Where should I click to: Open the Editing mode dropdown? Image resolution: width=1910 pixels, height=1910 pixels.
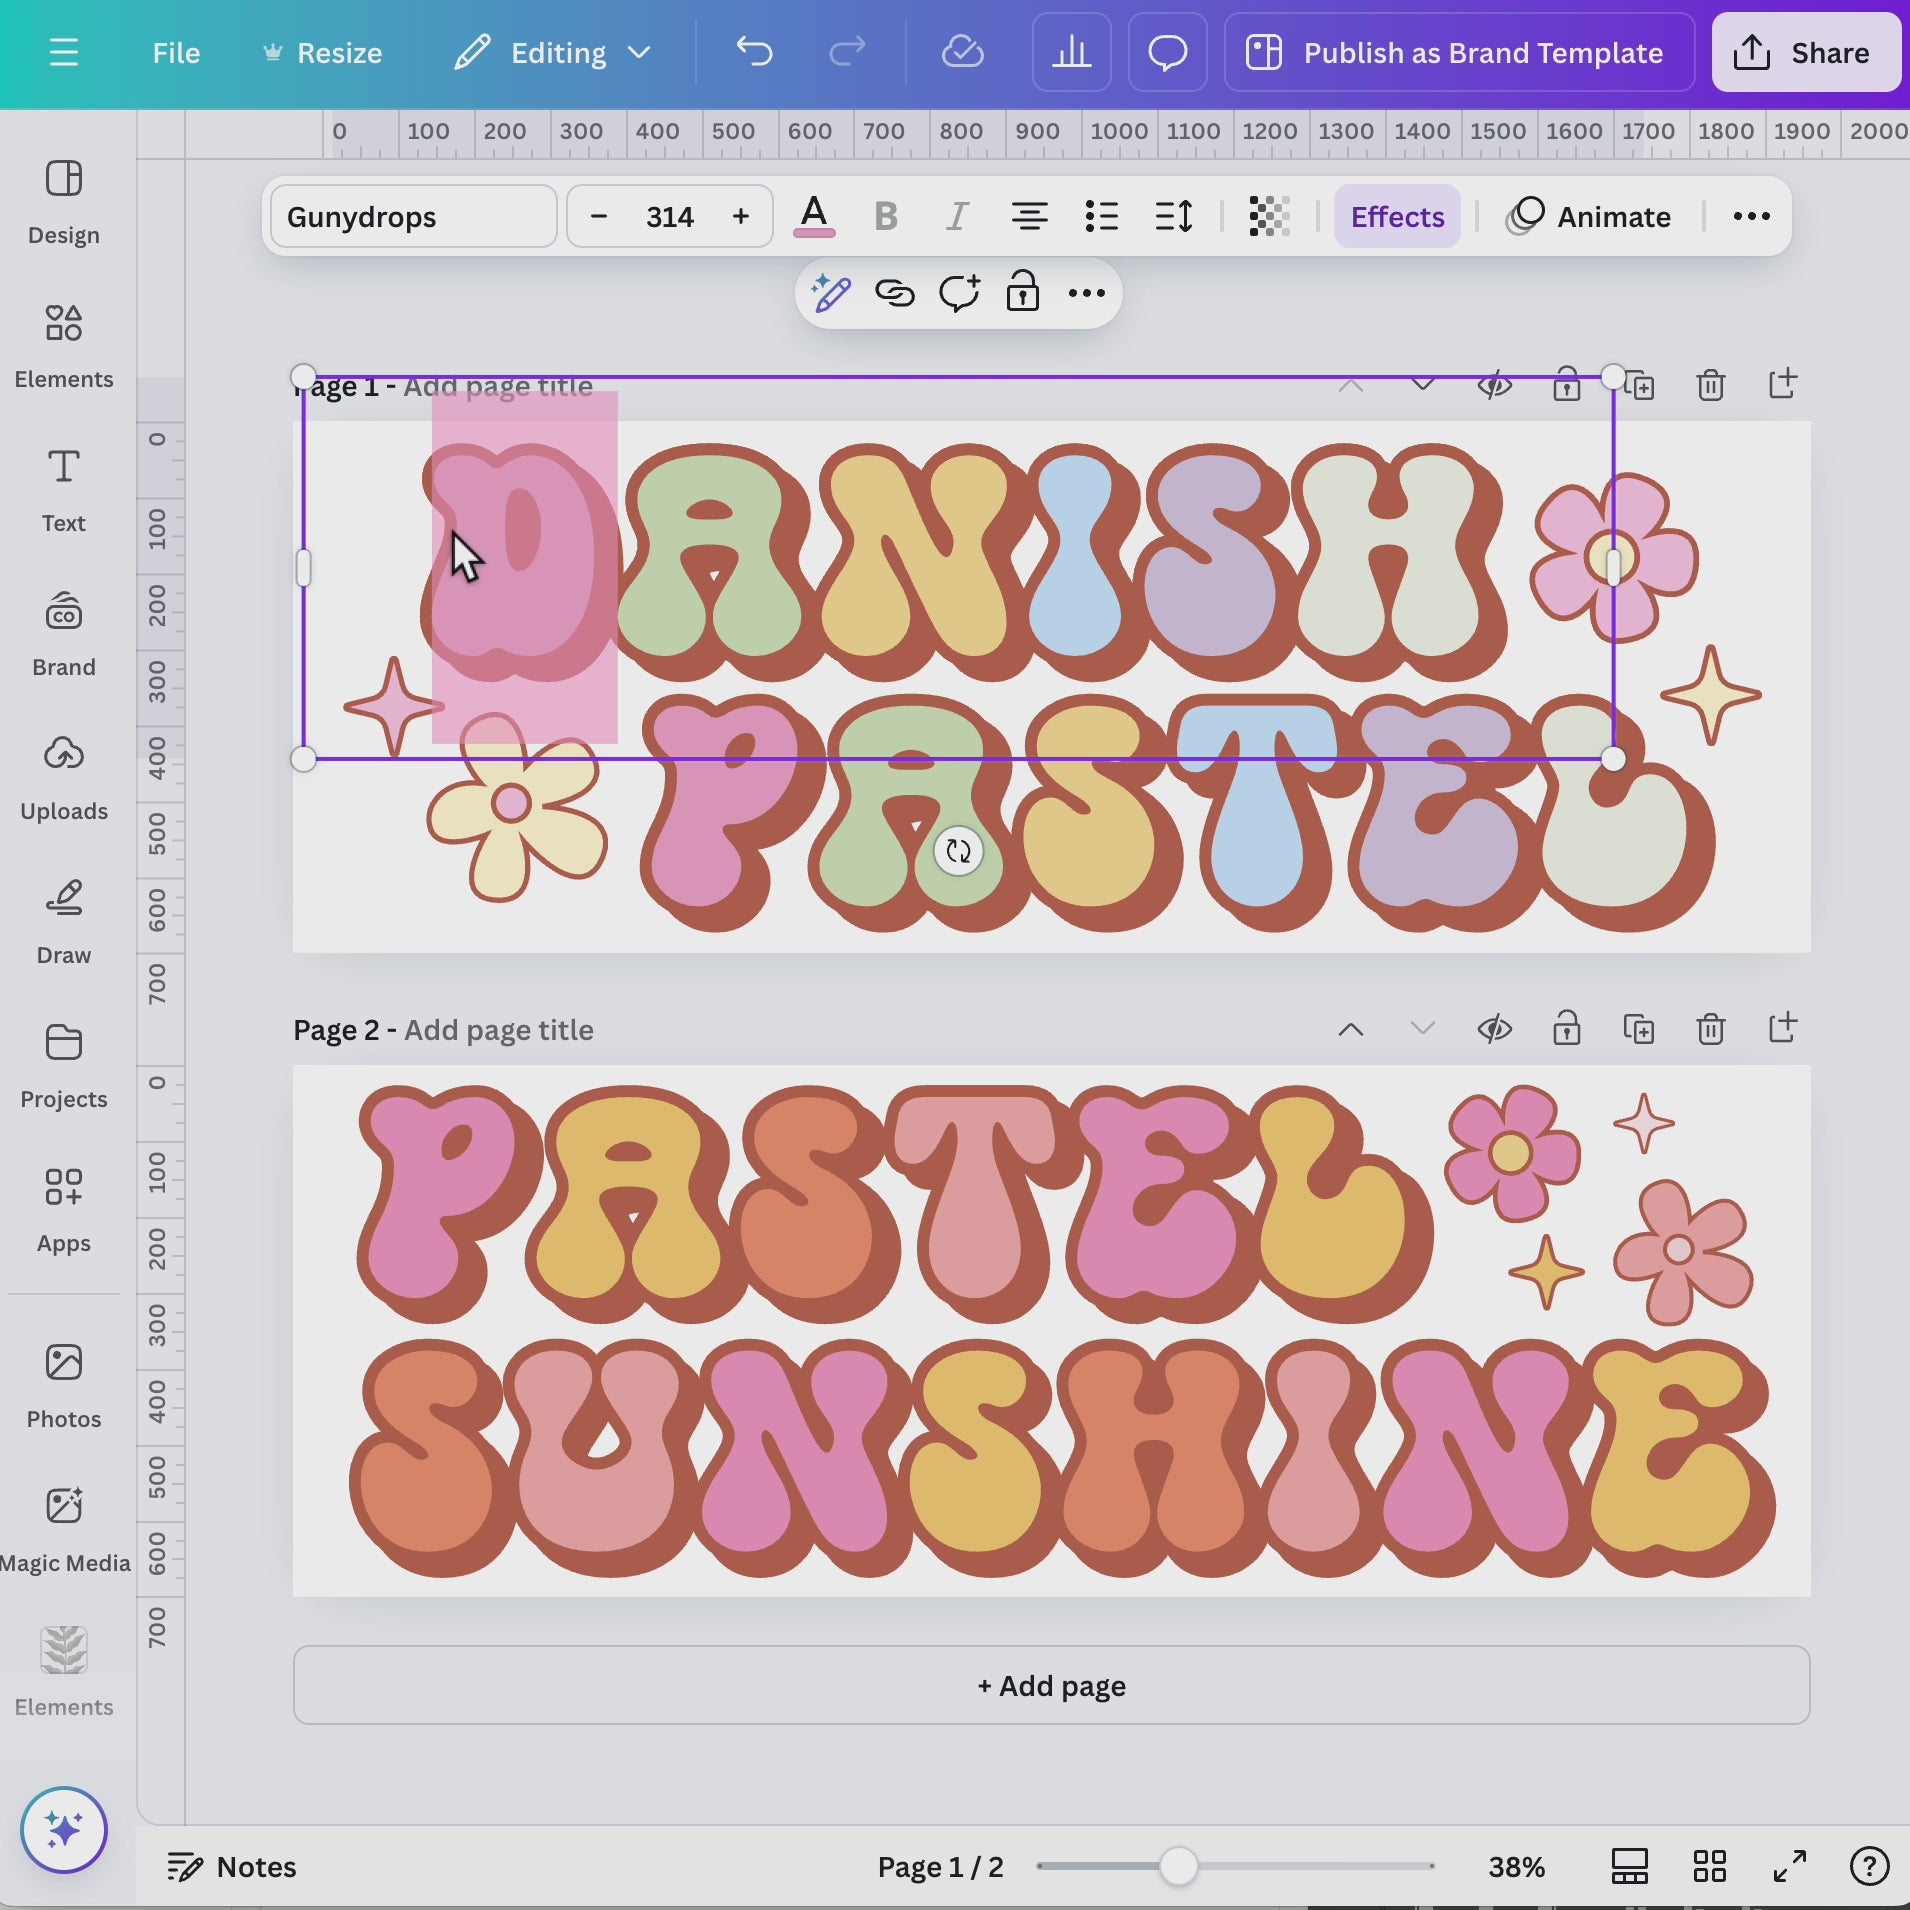[552, 53]
